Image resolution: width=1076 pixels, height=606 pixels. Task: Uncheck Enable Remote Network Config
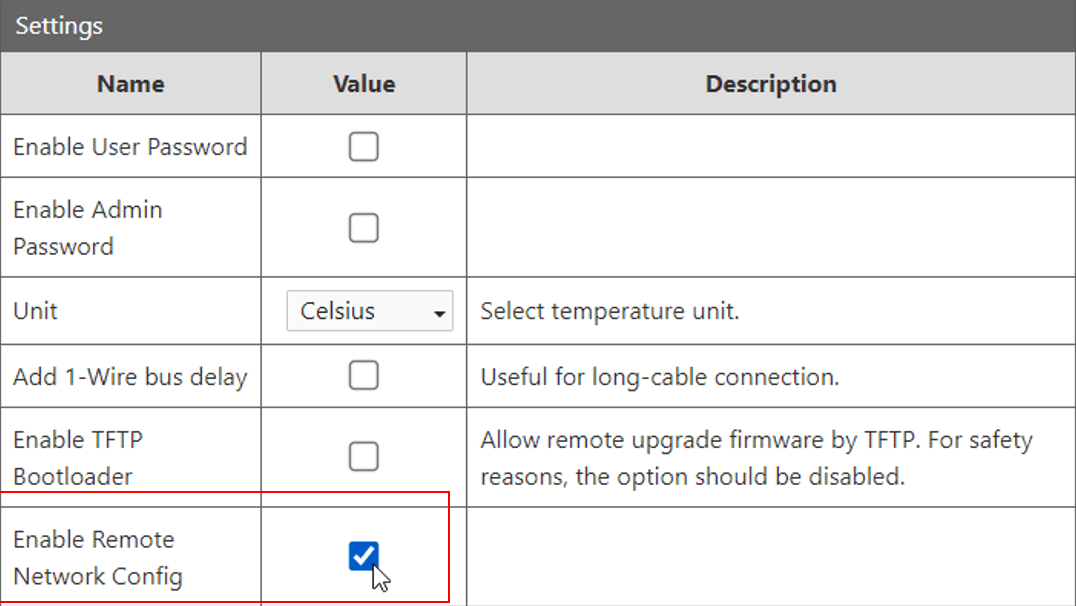coord(363,555)
